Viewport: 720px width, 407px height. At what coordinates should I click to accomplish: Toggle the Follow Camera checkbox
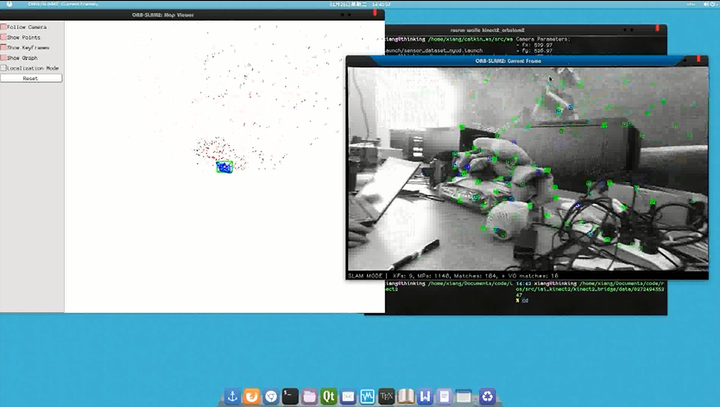3,27
